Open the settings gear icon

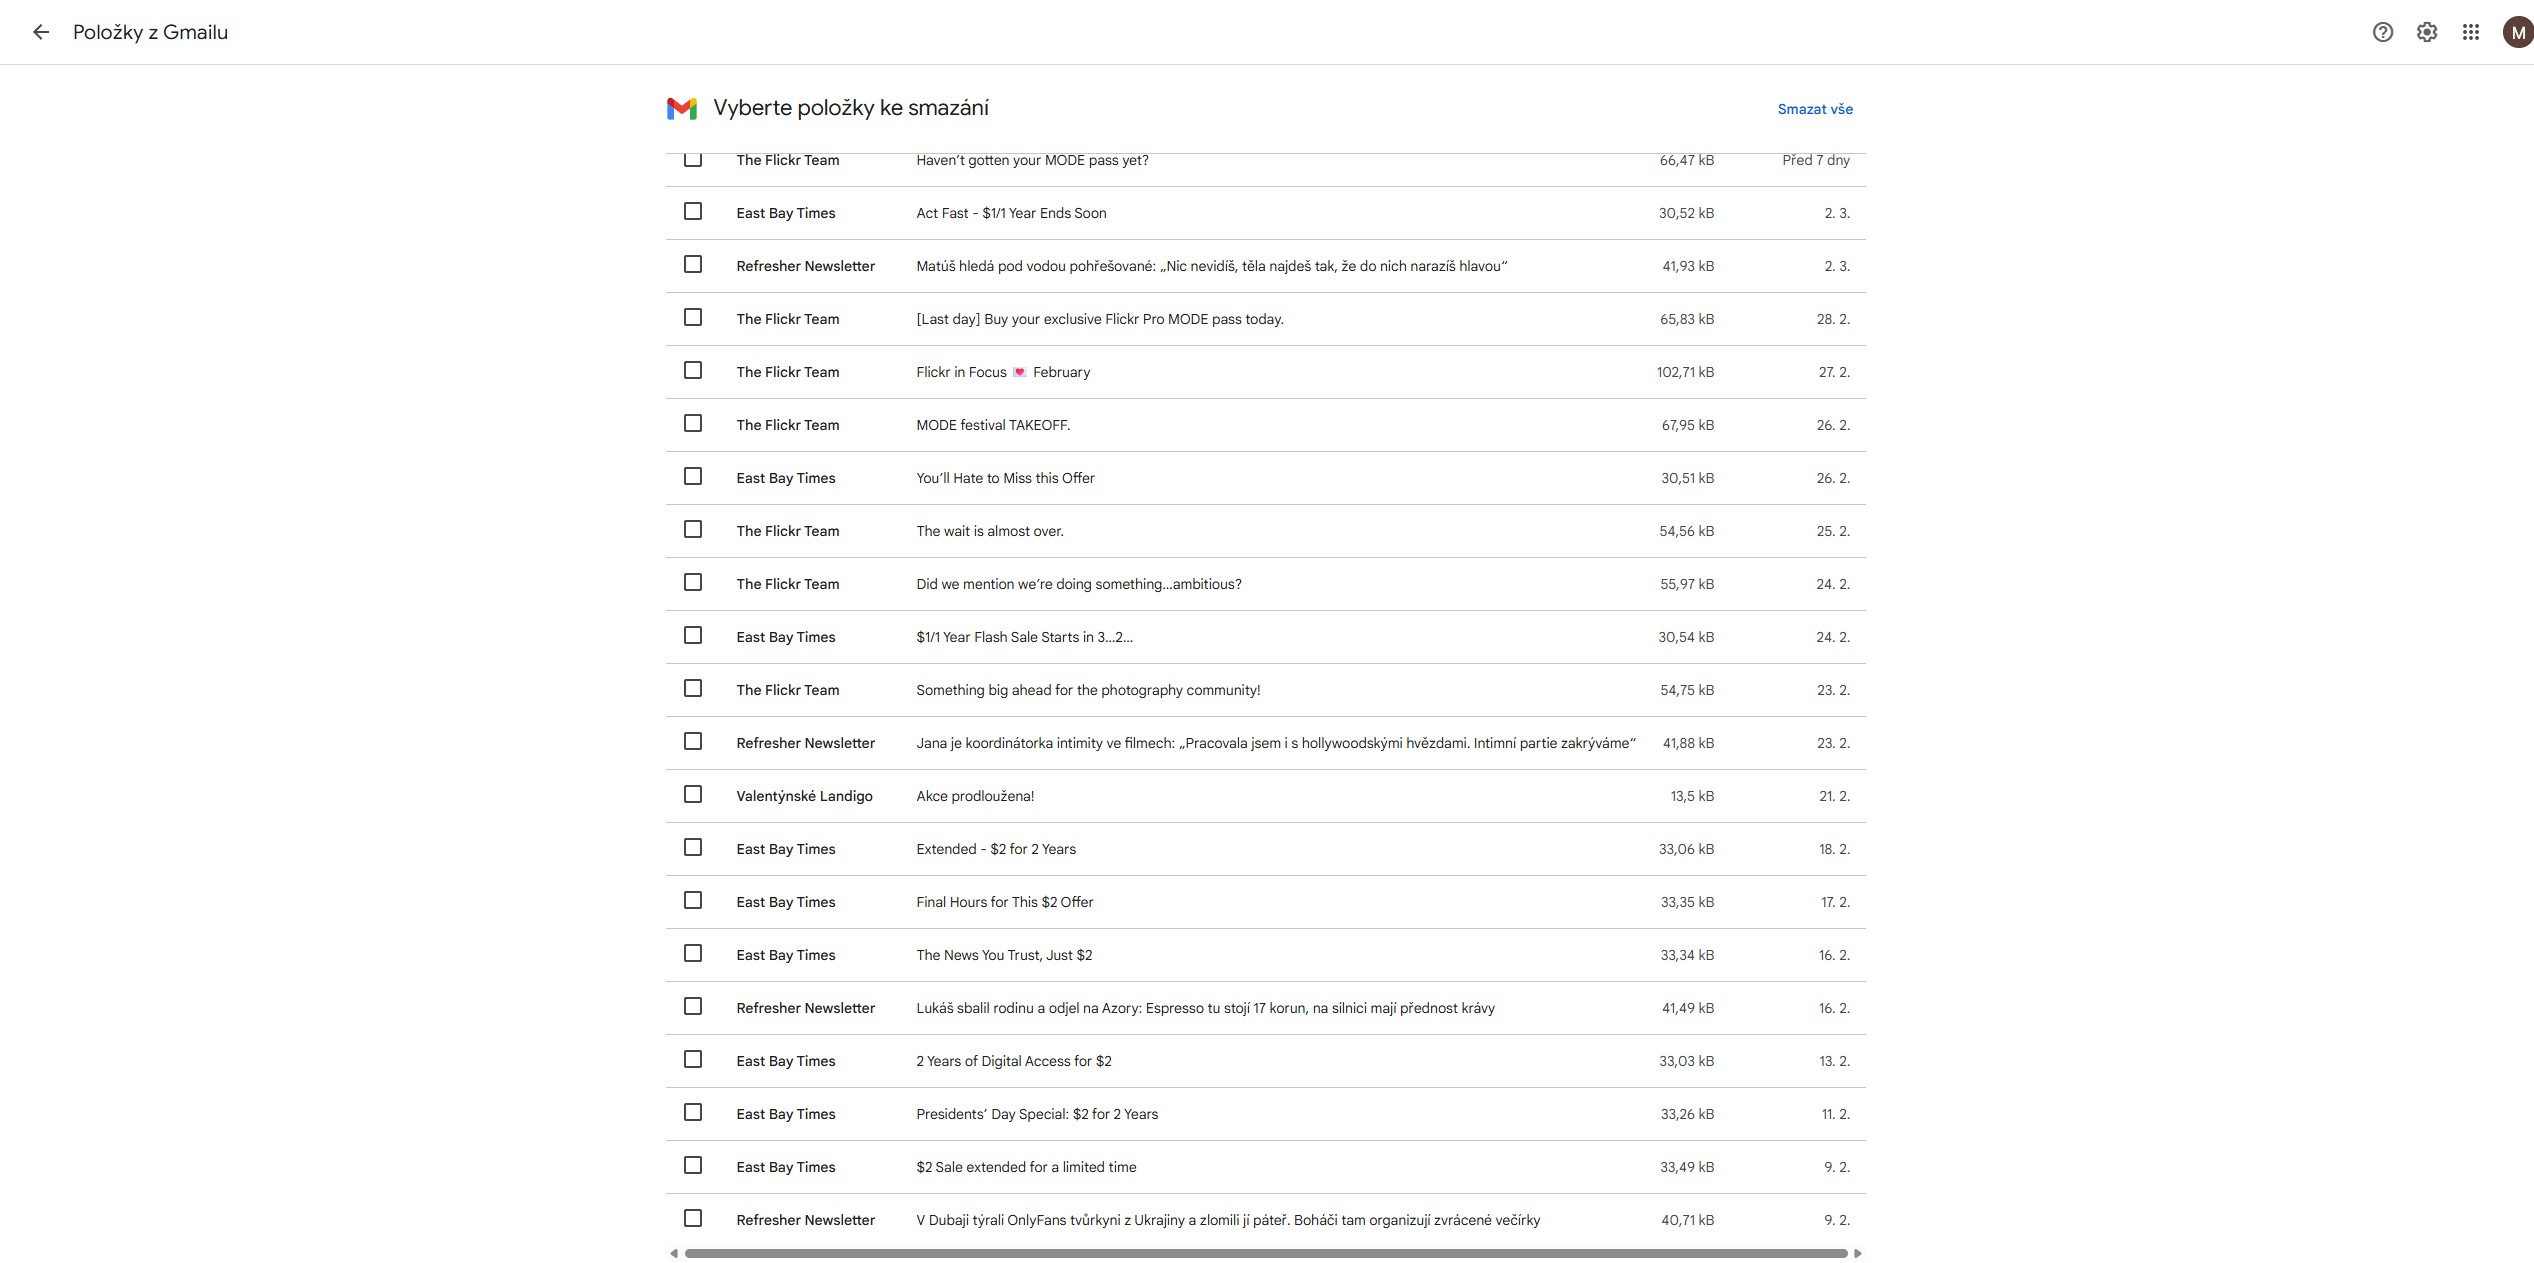click(x=2427, y=32)
